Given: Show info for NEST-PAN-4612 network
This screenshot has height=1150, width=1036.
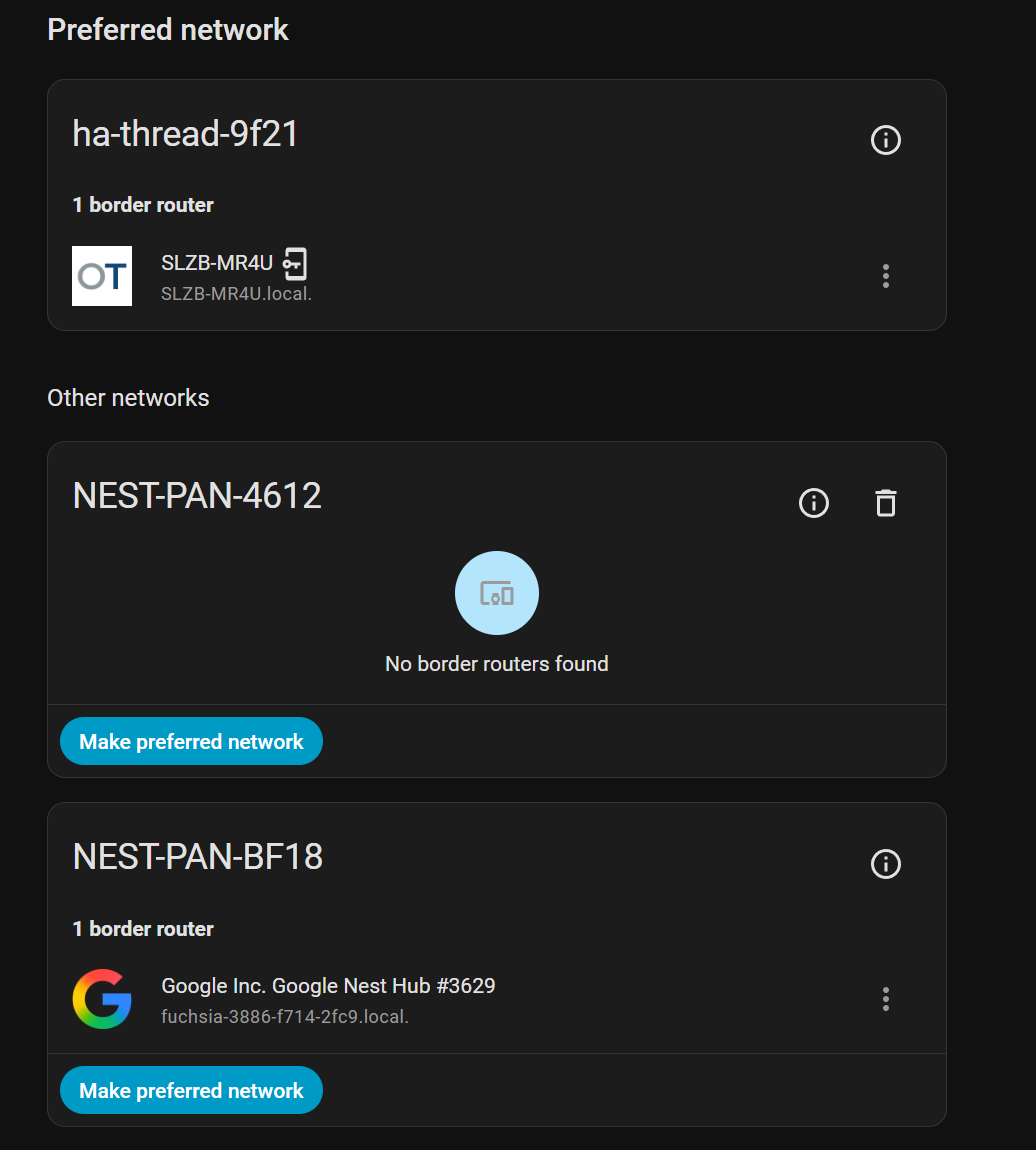Looking at the screenshot, I should click(813, 502).
